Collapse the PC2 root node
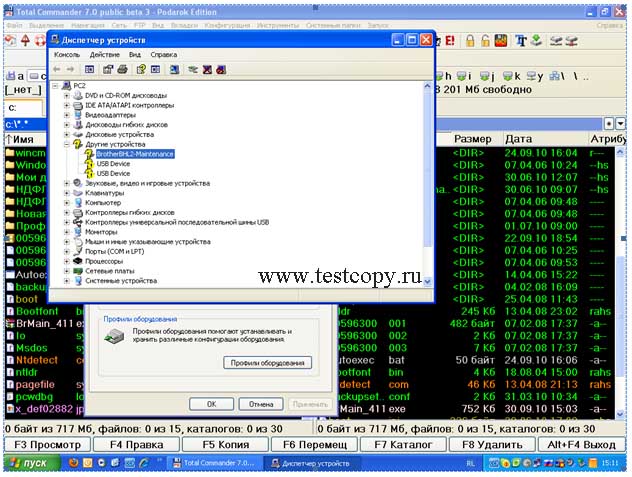The image size is (632, 477). [55, 85]
